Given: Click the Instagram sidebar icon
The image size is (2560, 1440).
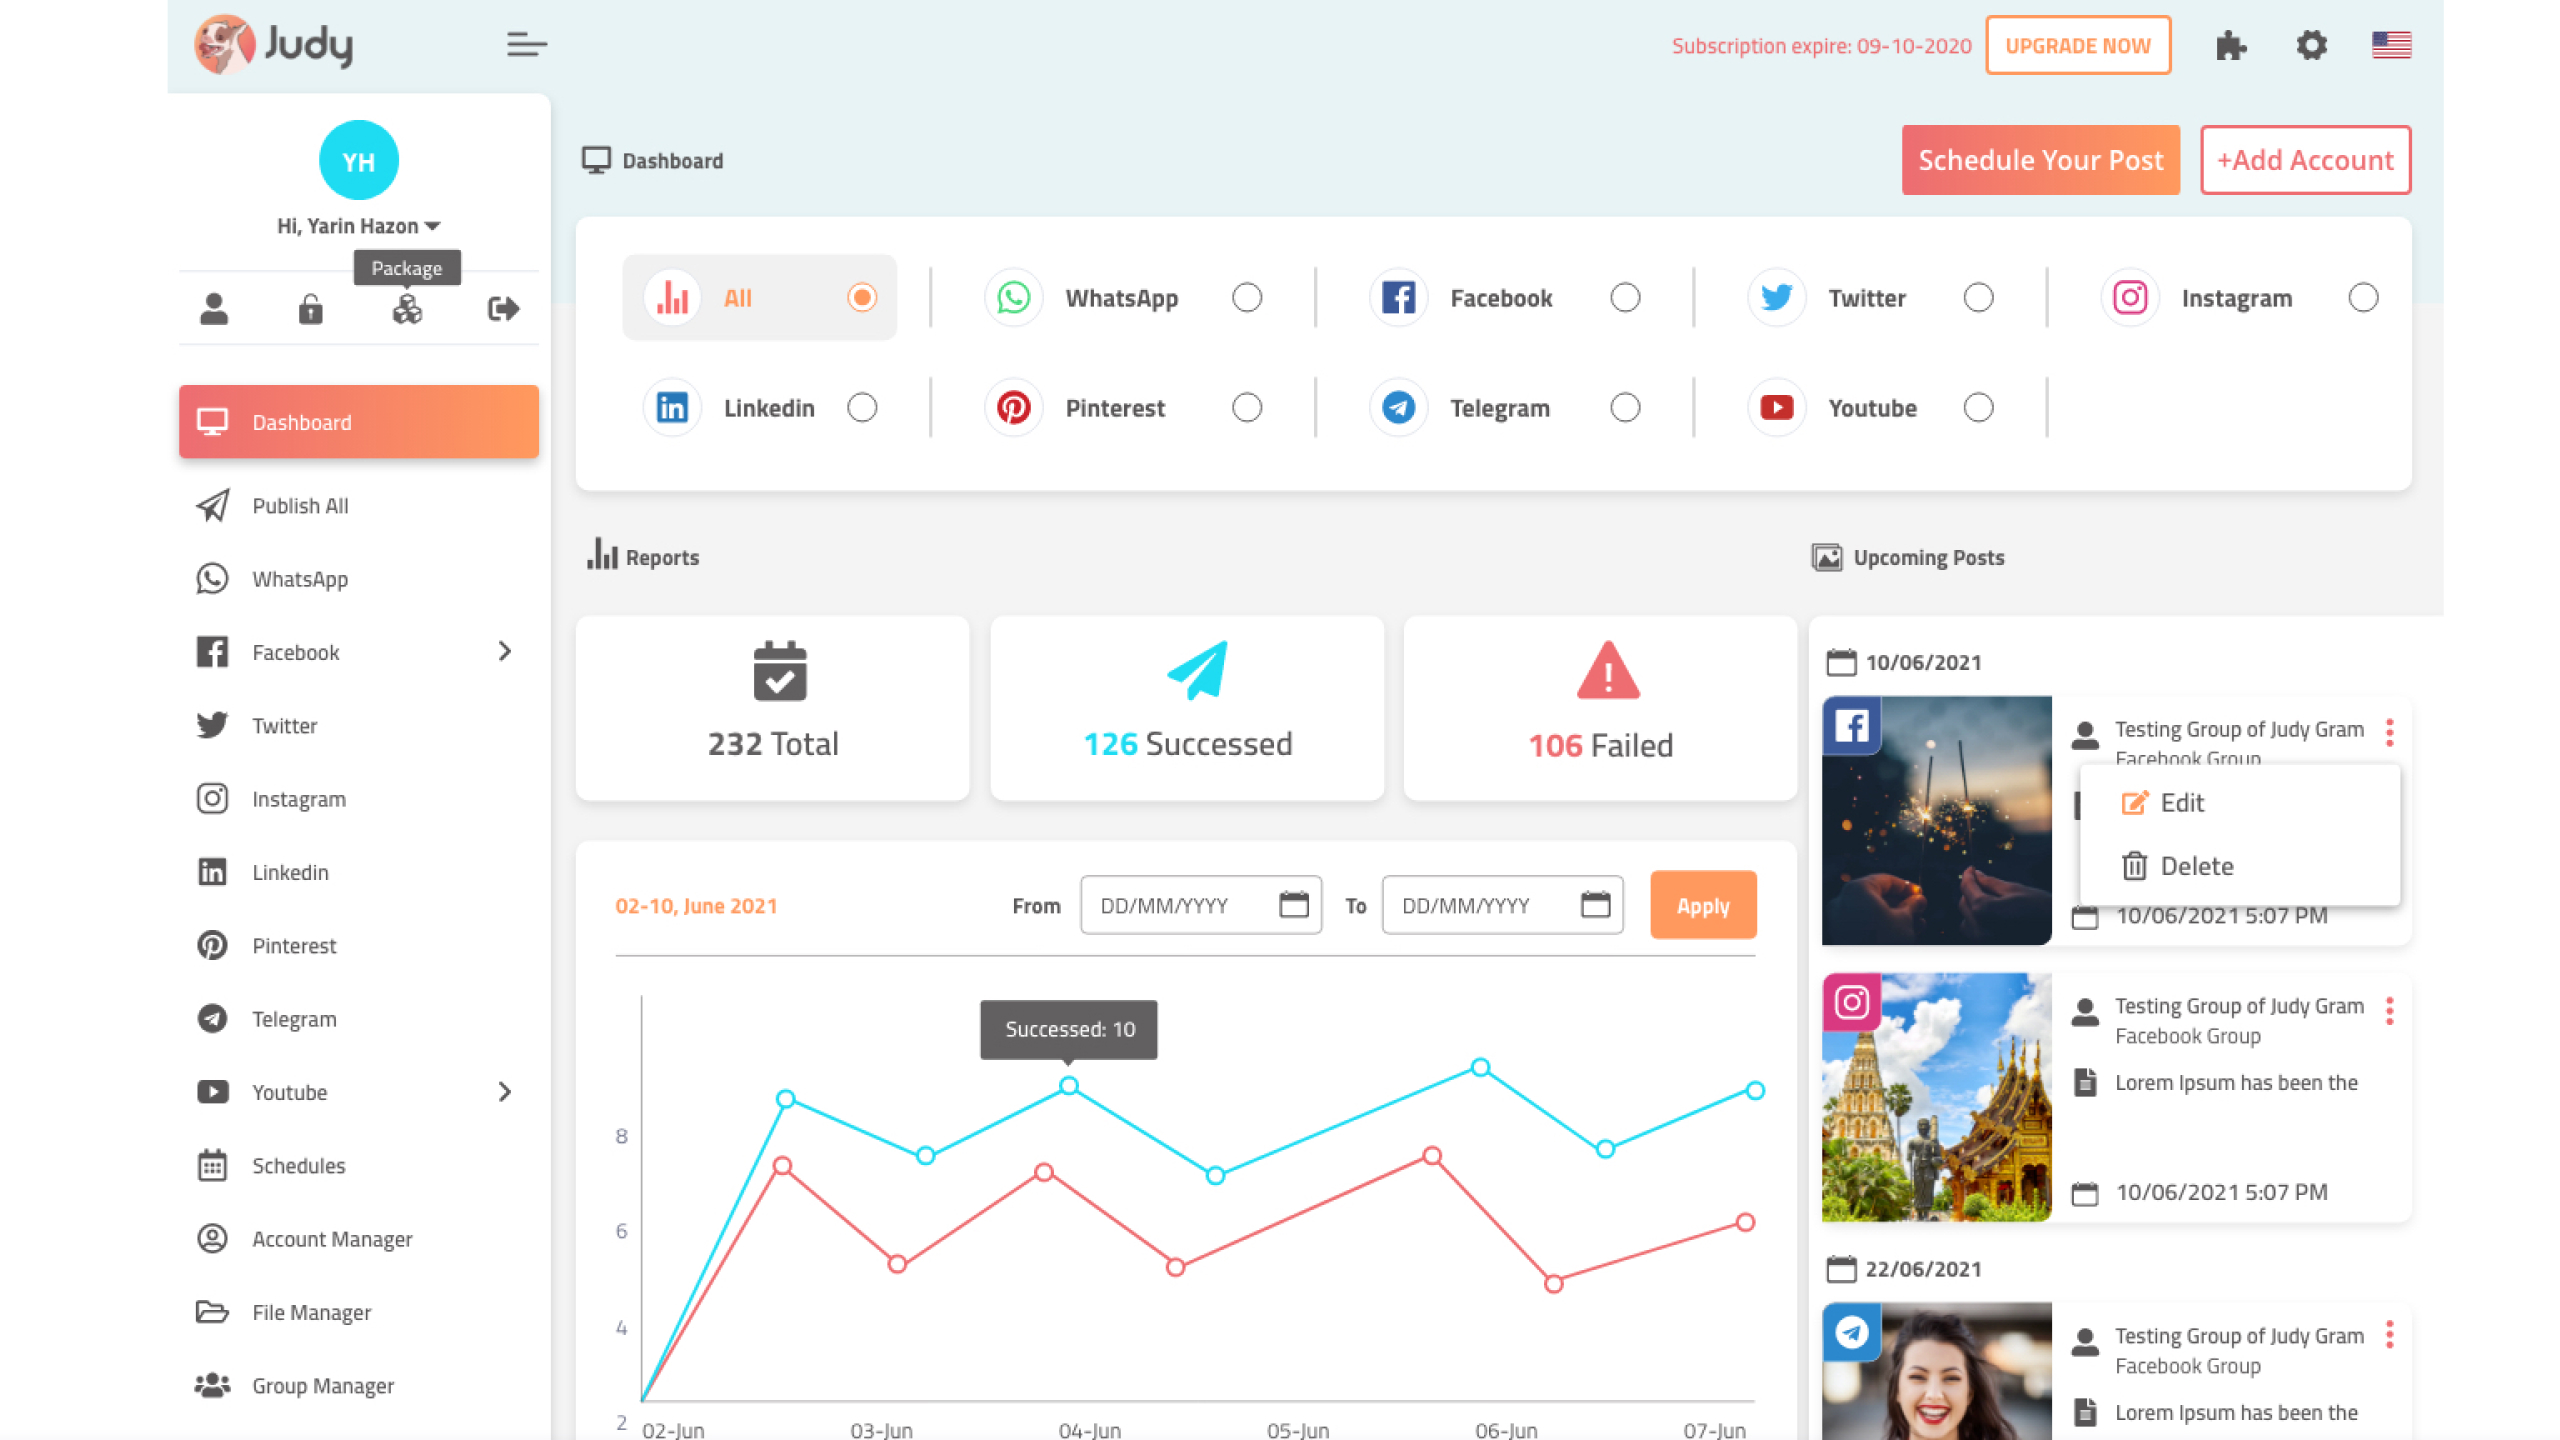Looking at the screenshot, I should click(211, 798).
